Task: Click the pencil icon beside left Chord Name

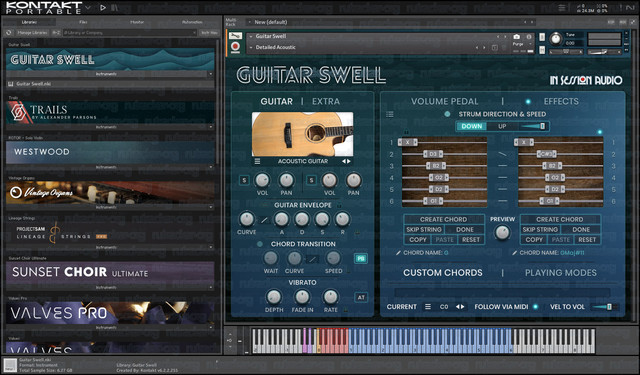Action: [x=398, y=253]
